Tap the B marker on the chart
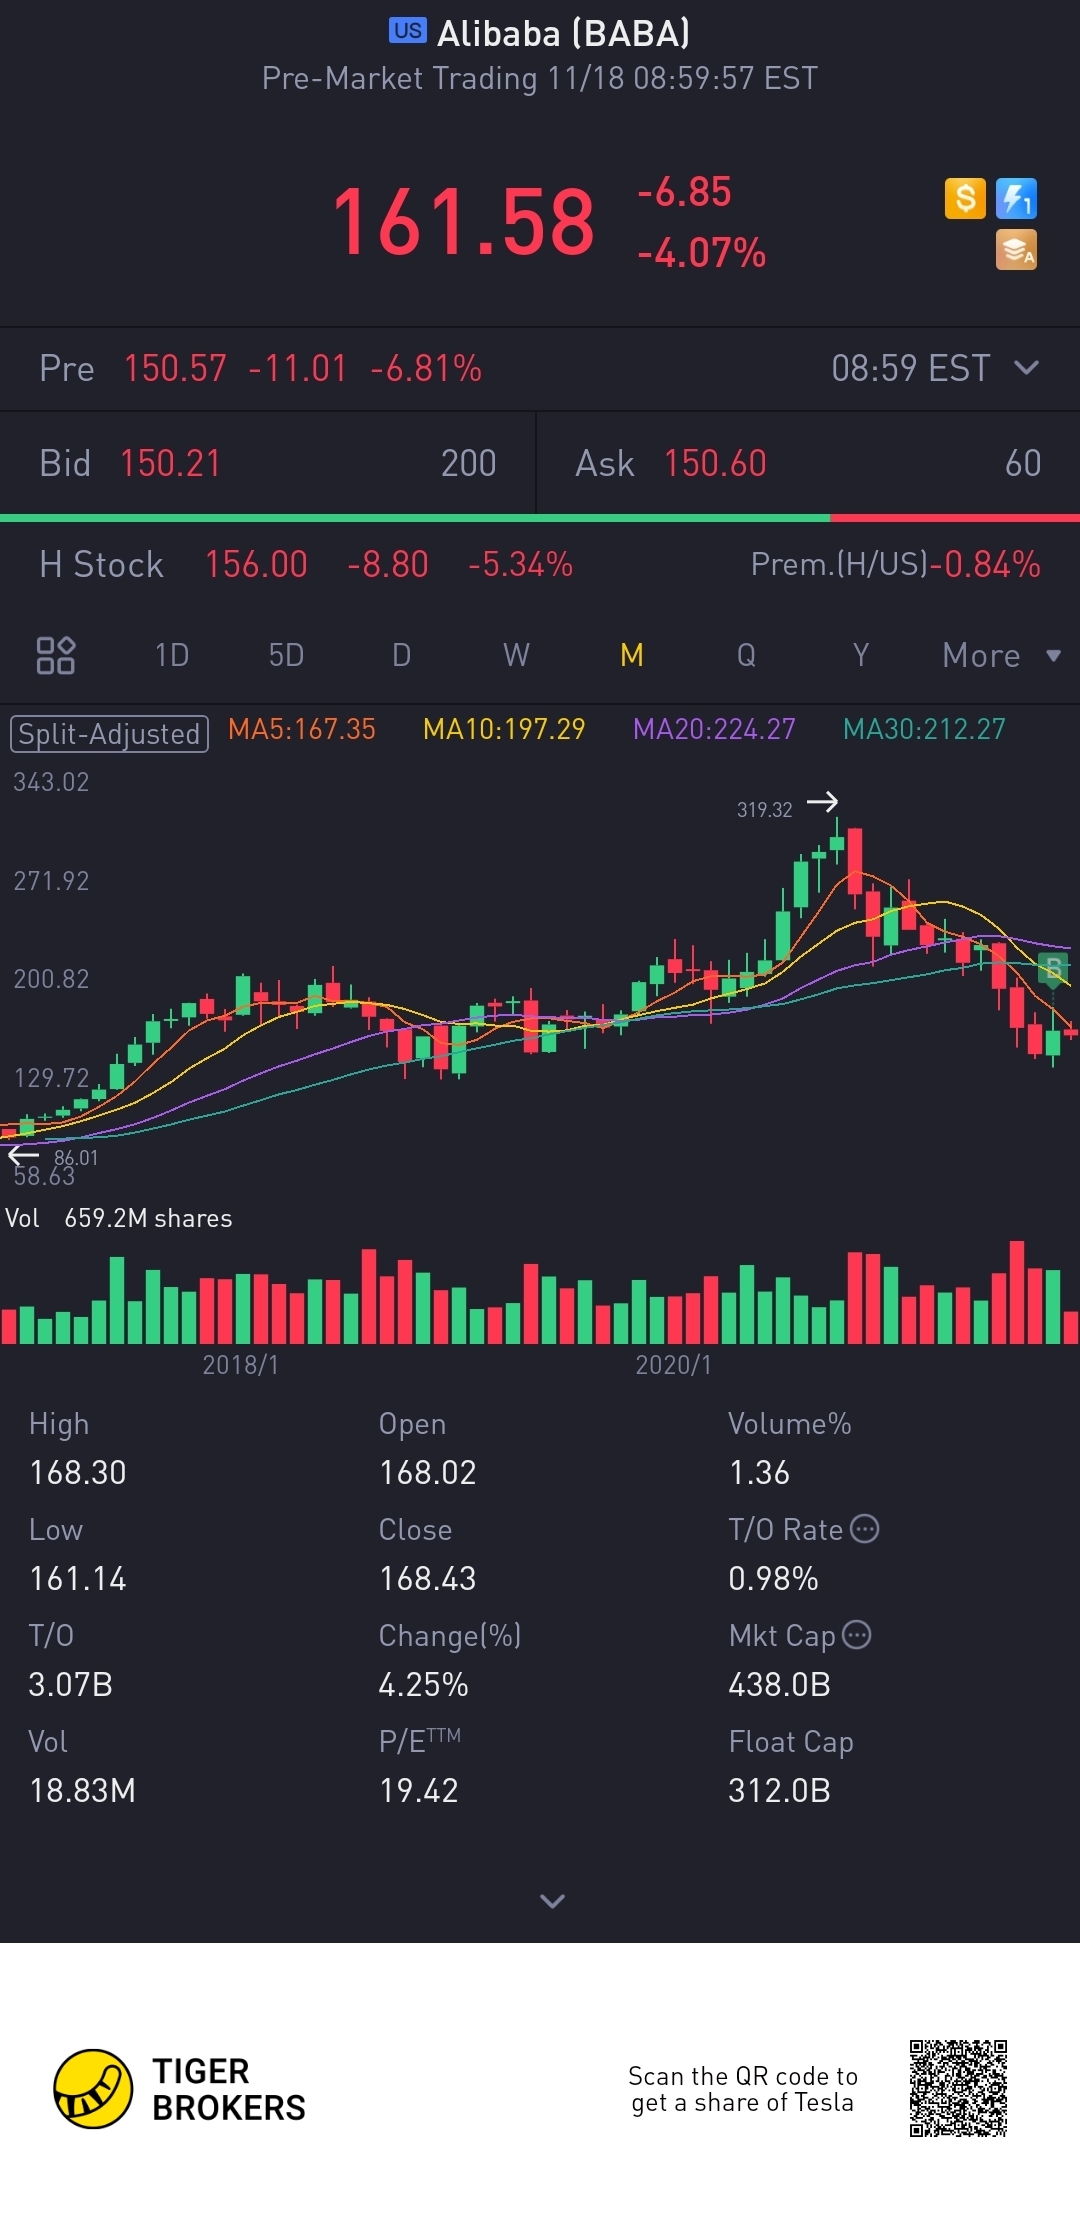 click(1053, 969)
